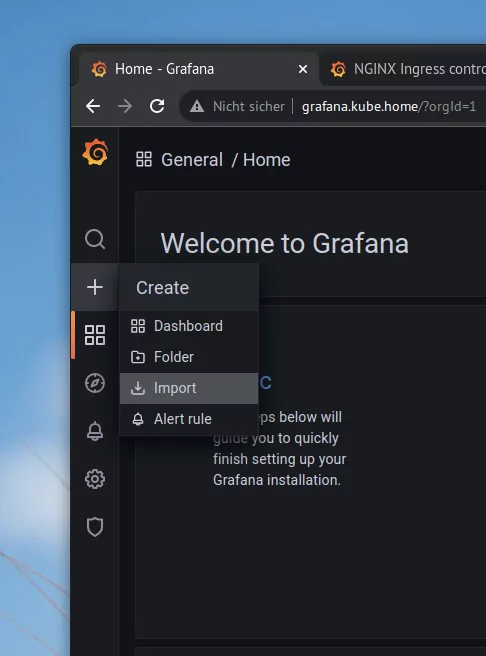Viewport: 486px width, 656px height.
Task: Click the General breadcrumb link
Action: pos(192,160)
